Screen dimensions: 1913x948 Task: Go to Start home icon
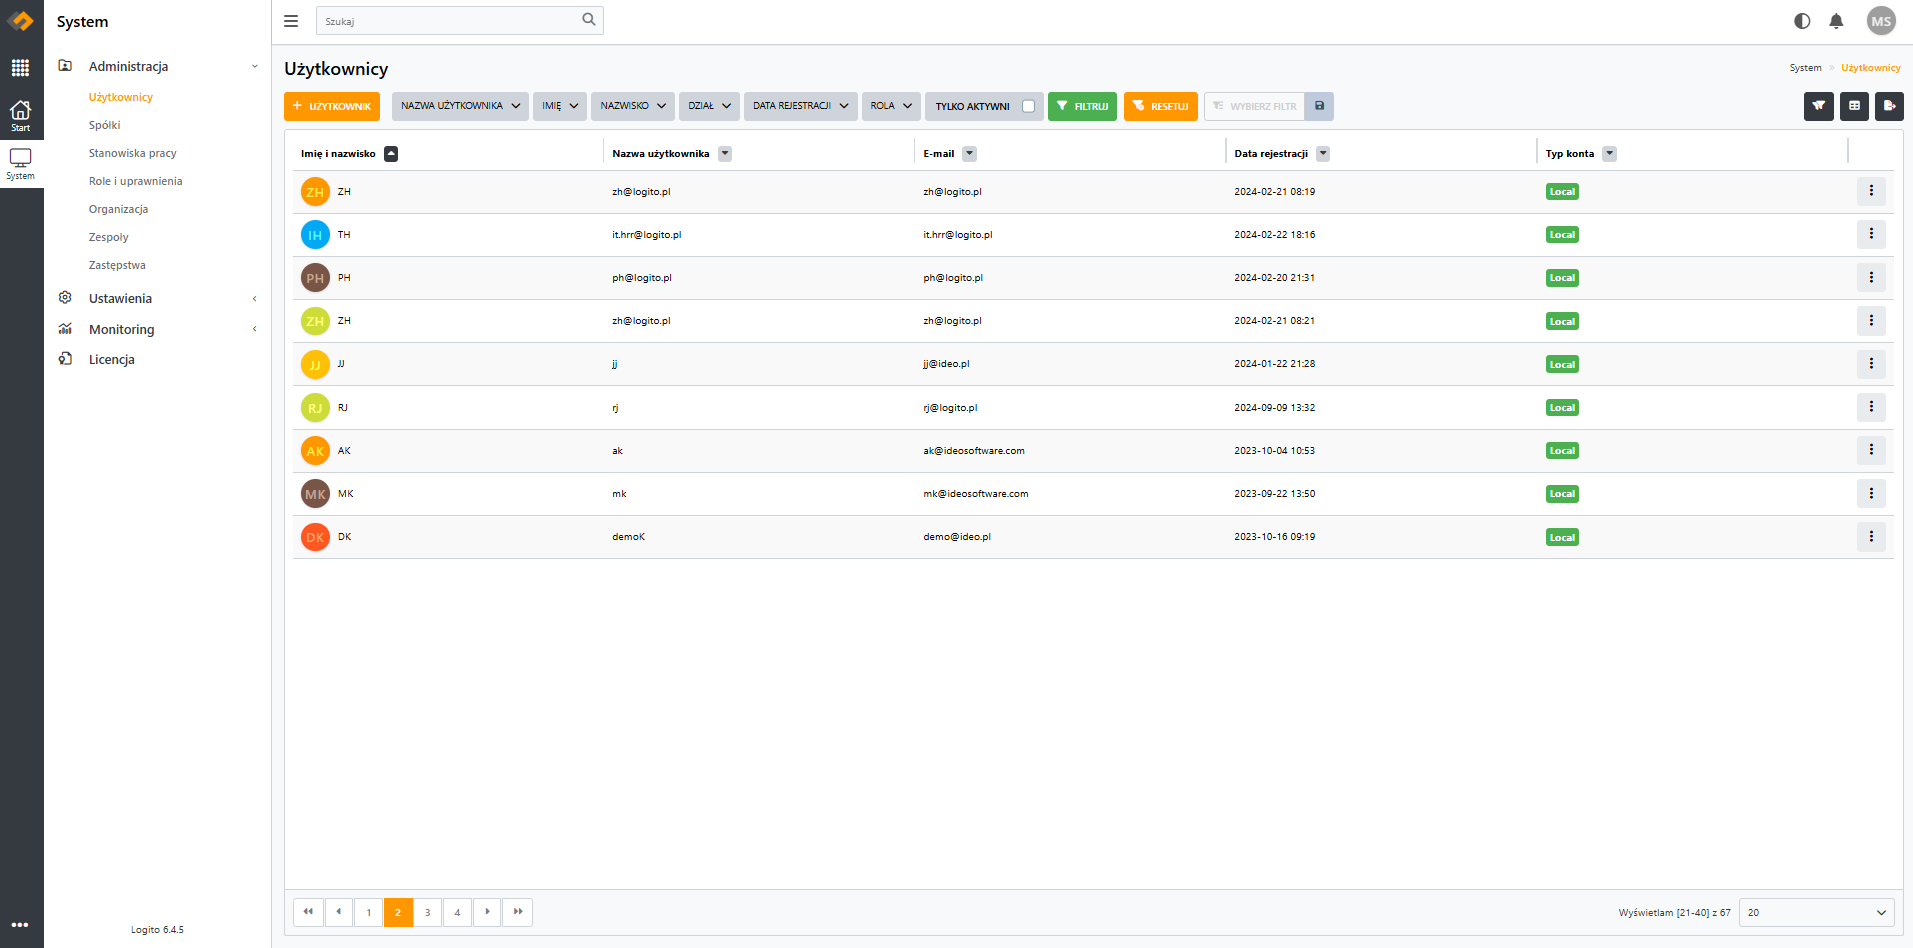[x=20, y=115]
